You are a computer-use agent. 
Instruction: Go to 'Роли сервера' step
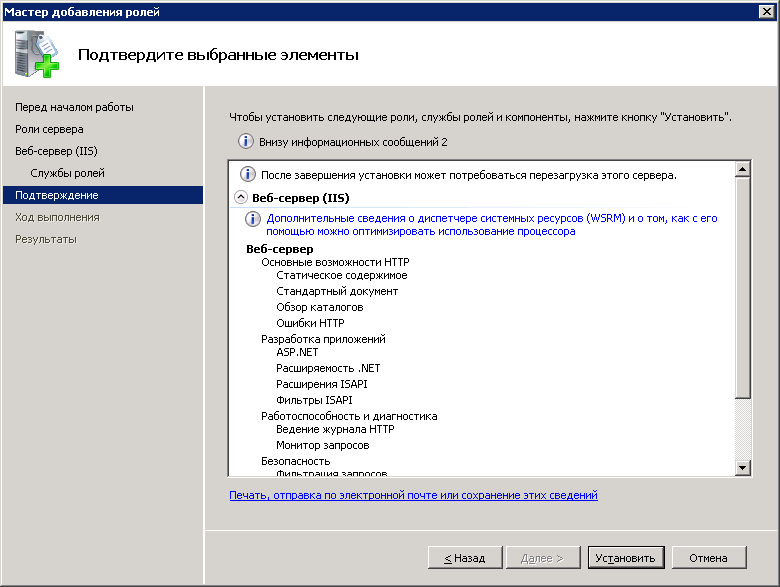49,129
